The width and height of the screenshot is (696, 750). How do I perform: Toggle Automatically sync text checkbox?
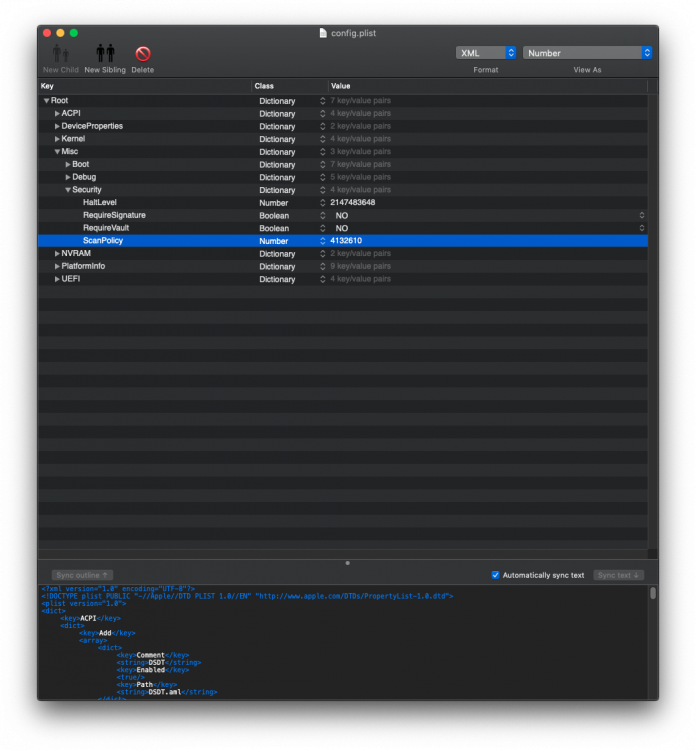(x=495, y=575)
